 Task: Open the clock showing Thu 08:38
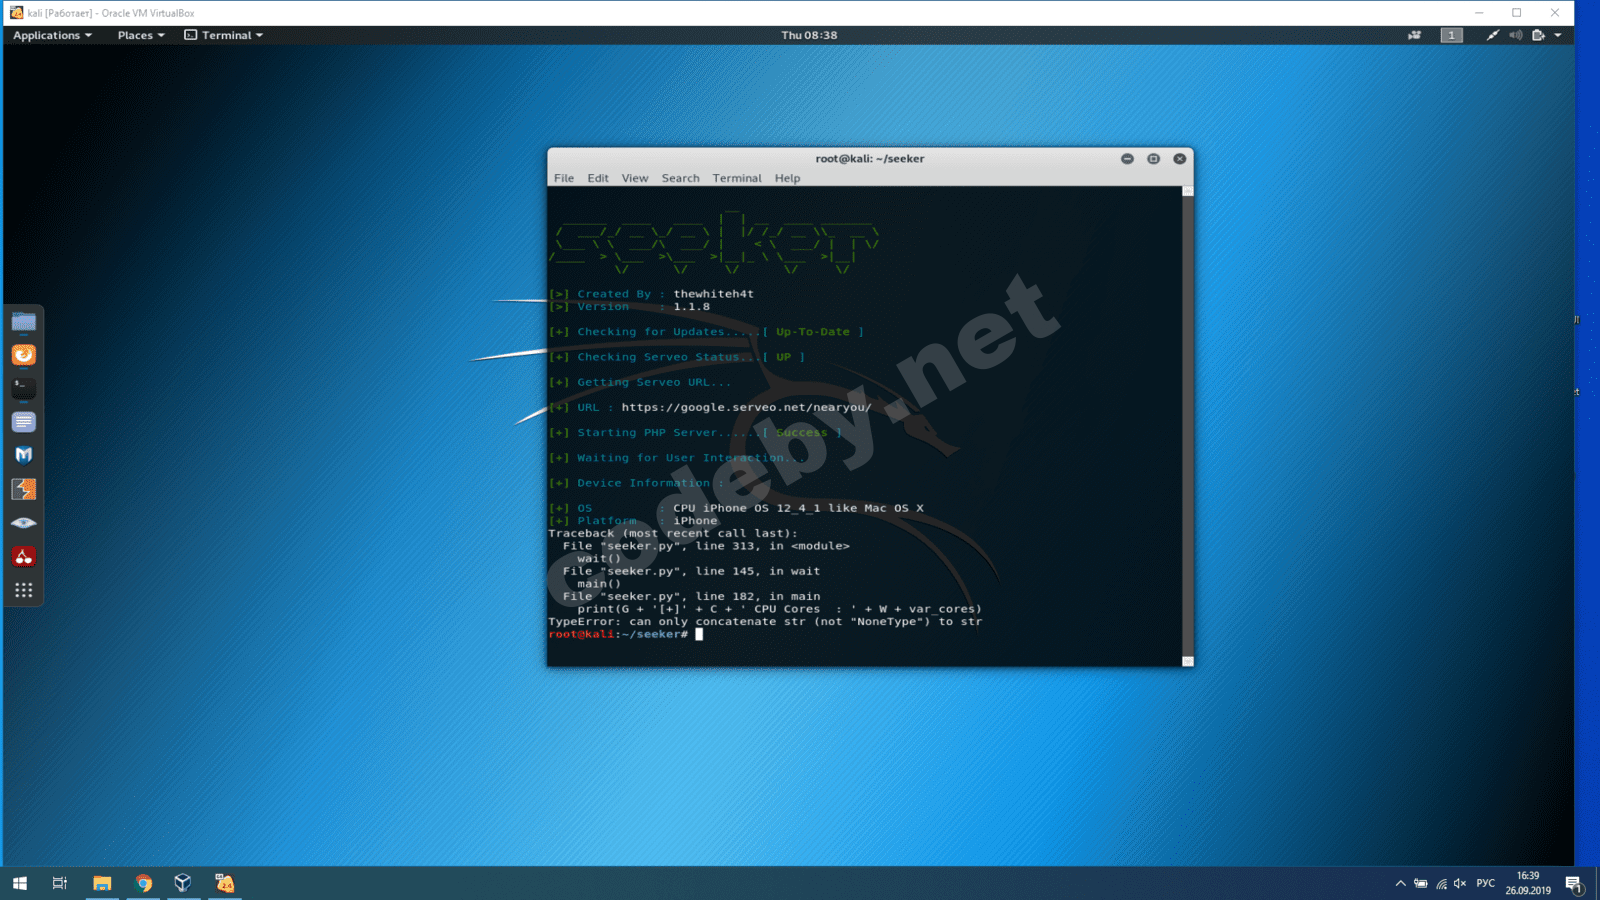(x=809, y=35)
